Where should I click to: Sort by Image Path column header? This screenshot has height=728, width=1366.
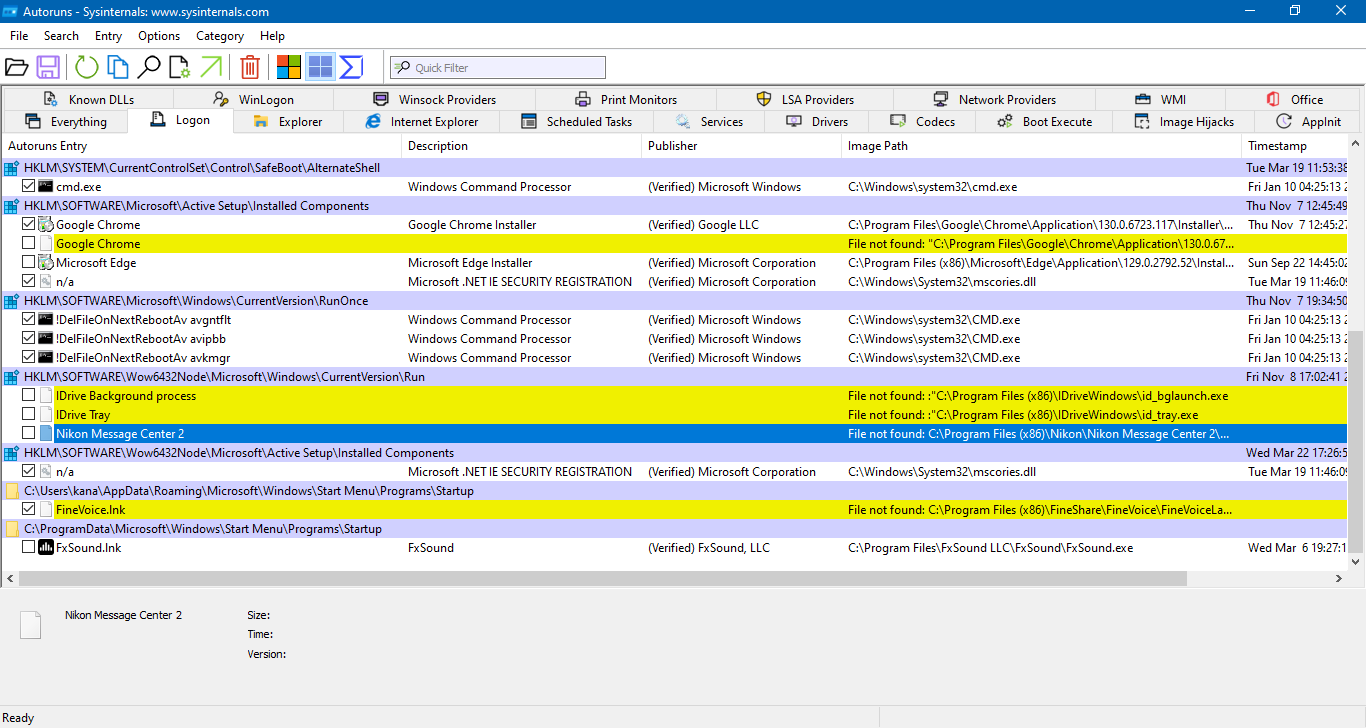(x=1041, y=146)
